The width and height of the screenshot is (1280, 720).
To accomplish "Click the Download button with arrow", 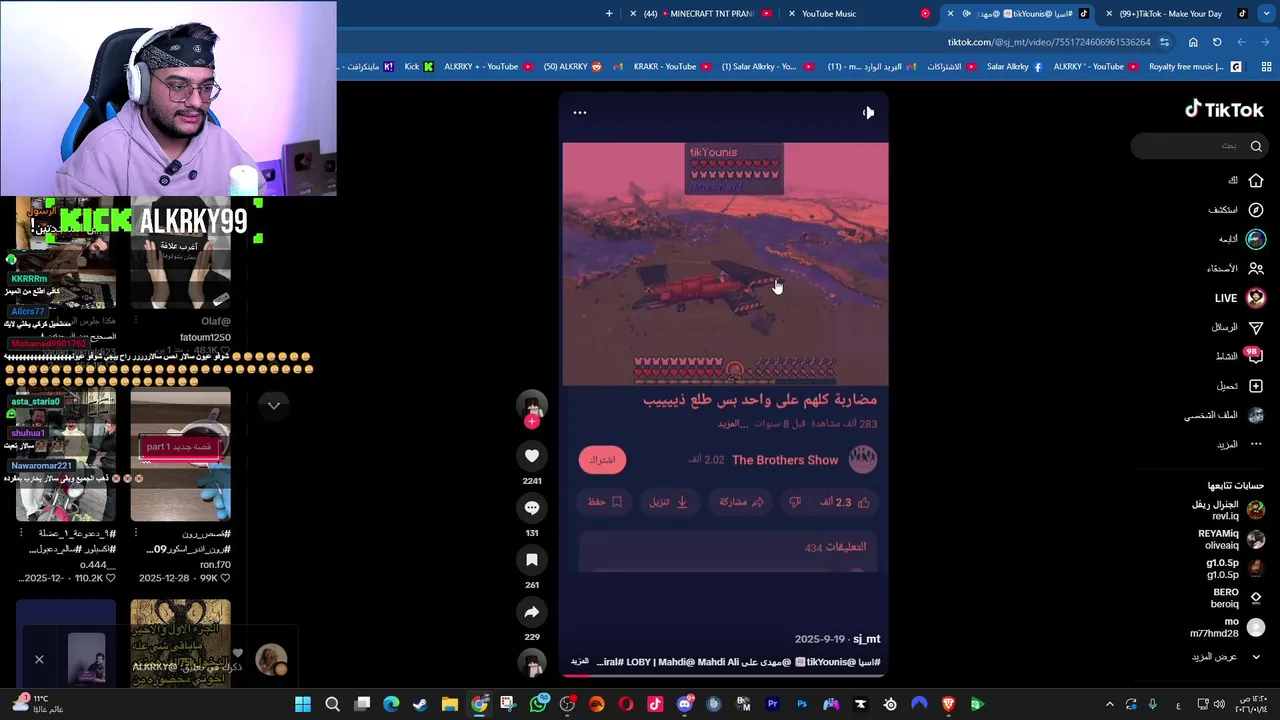I will (x=669, y=502).
